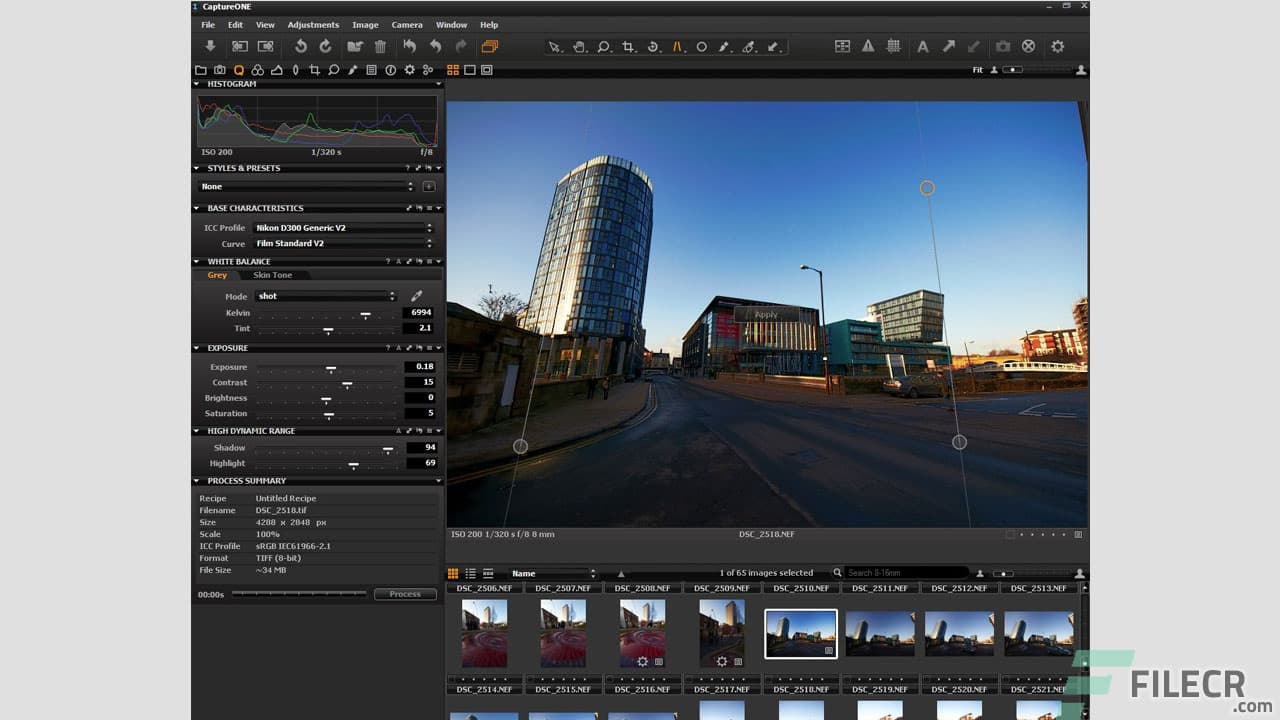Open the Adjustments menu
The height and width of the screenshot is (720, 1280).
coord(313,24)
